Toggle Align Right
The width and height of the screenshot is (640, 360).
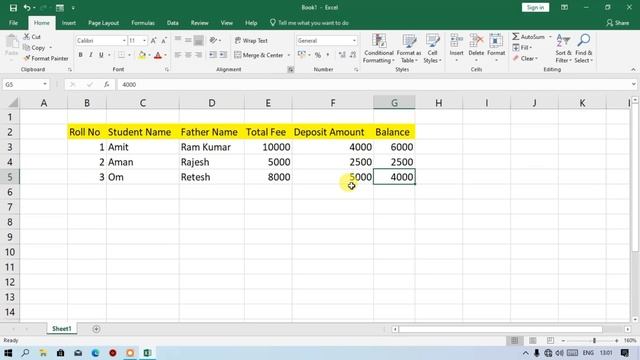(x=198, y=55)
